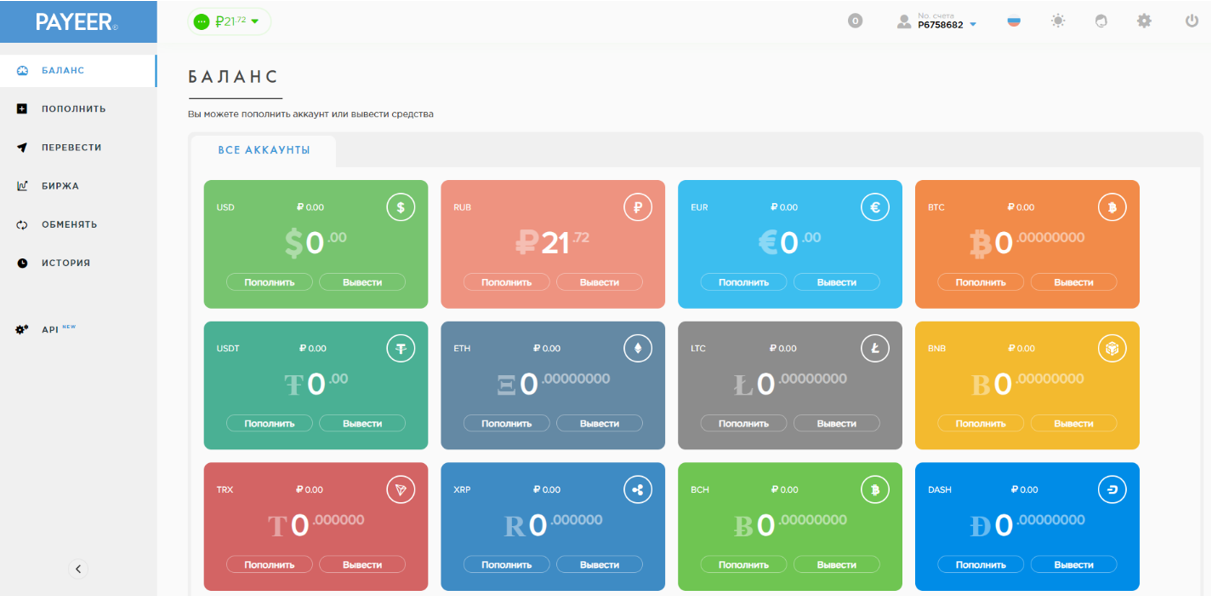Open Баланс in the sidebar

(78, 71)
